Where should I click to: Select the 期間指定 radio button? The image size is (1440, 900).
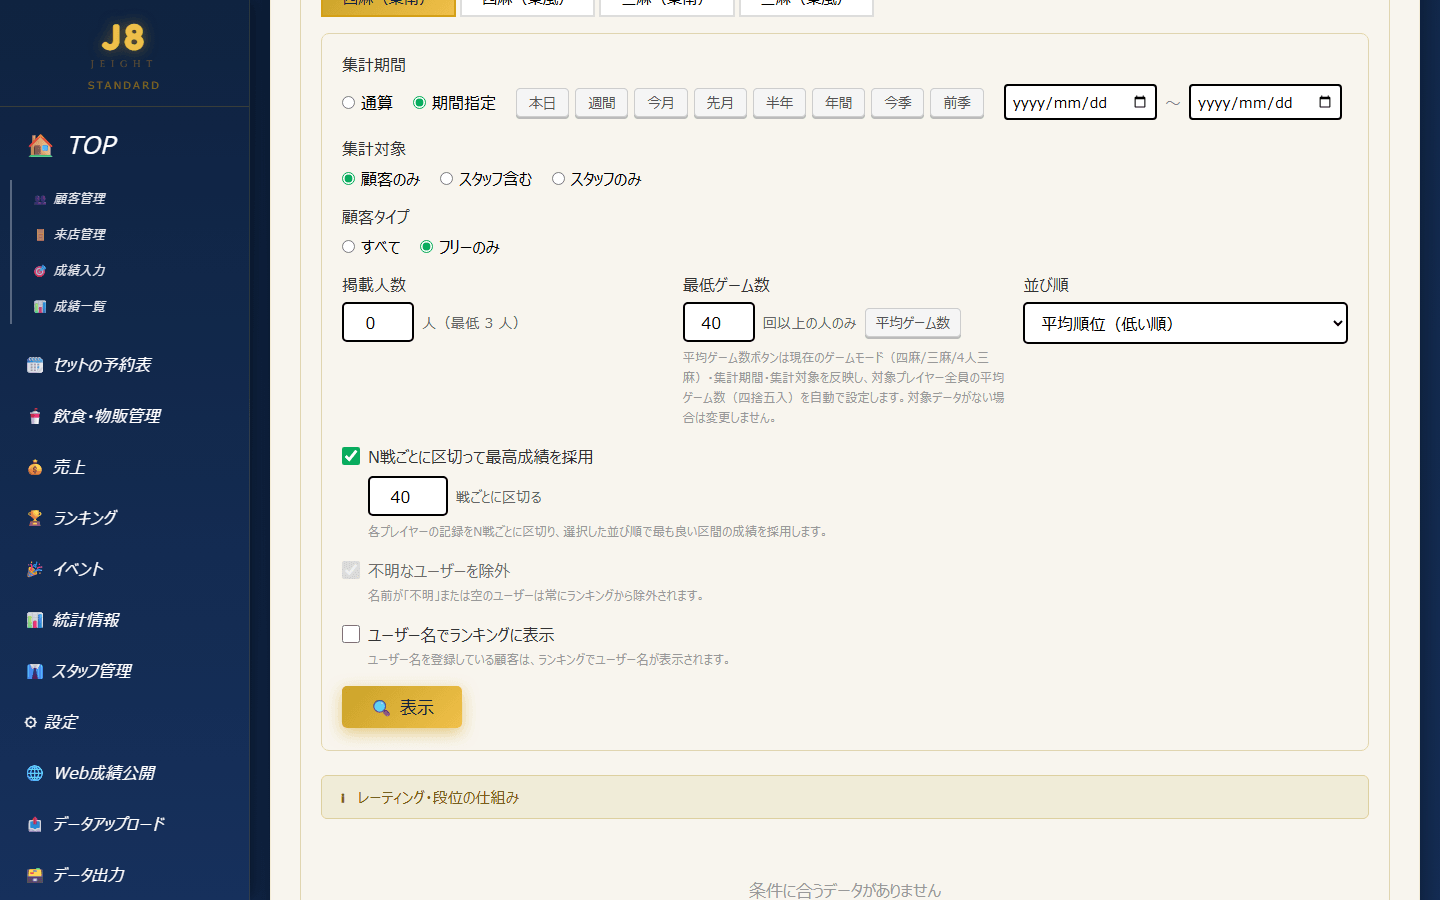click(x=420, y=103)
